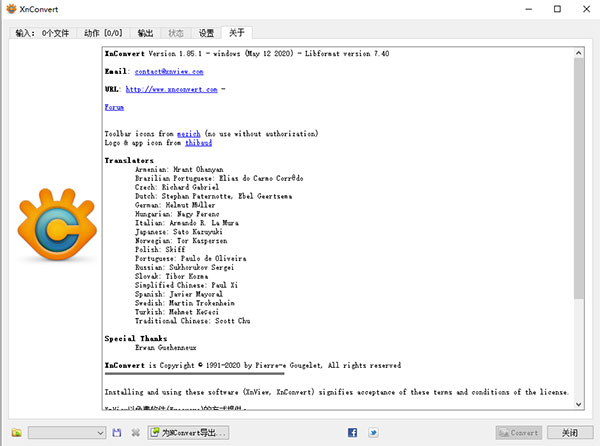600x446 pixels.
Task: Click the 'Translators' heading text
Action: tap(129, 161)
